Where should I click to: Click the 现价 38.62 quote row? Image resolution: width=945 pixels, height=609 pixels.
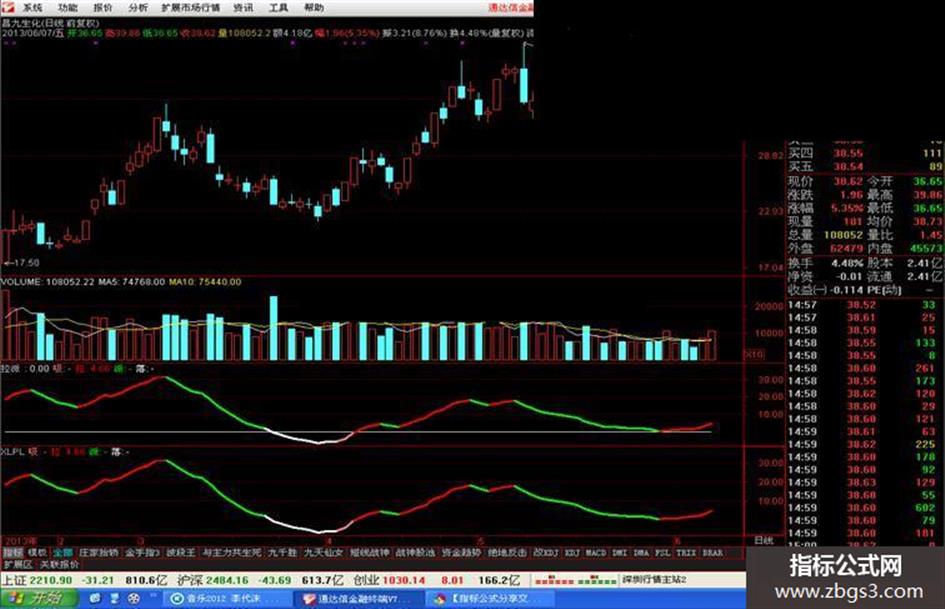tap(825, 181)
